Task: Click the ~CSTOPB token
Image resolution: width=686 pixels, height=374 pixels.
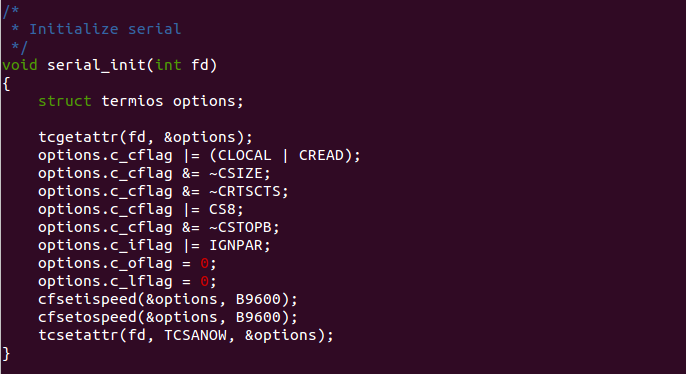Action: tap(240, 227)
